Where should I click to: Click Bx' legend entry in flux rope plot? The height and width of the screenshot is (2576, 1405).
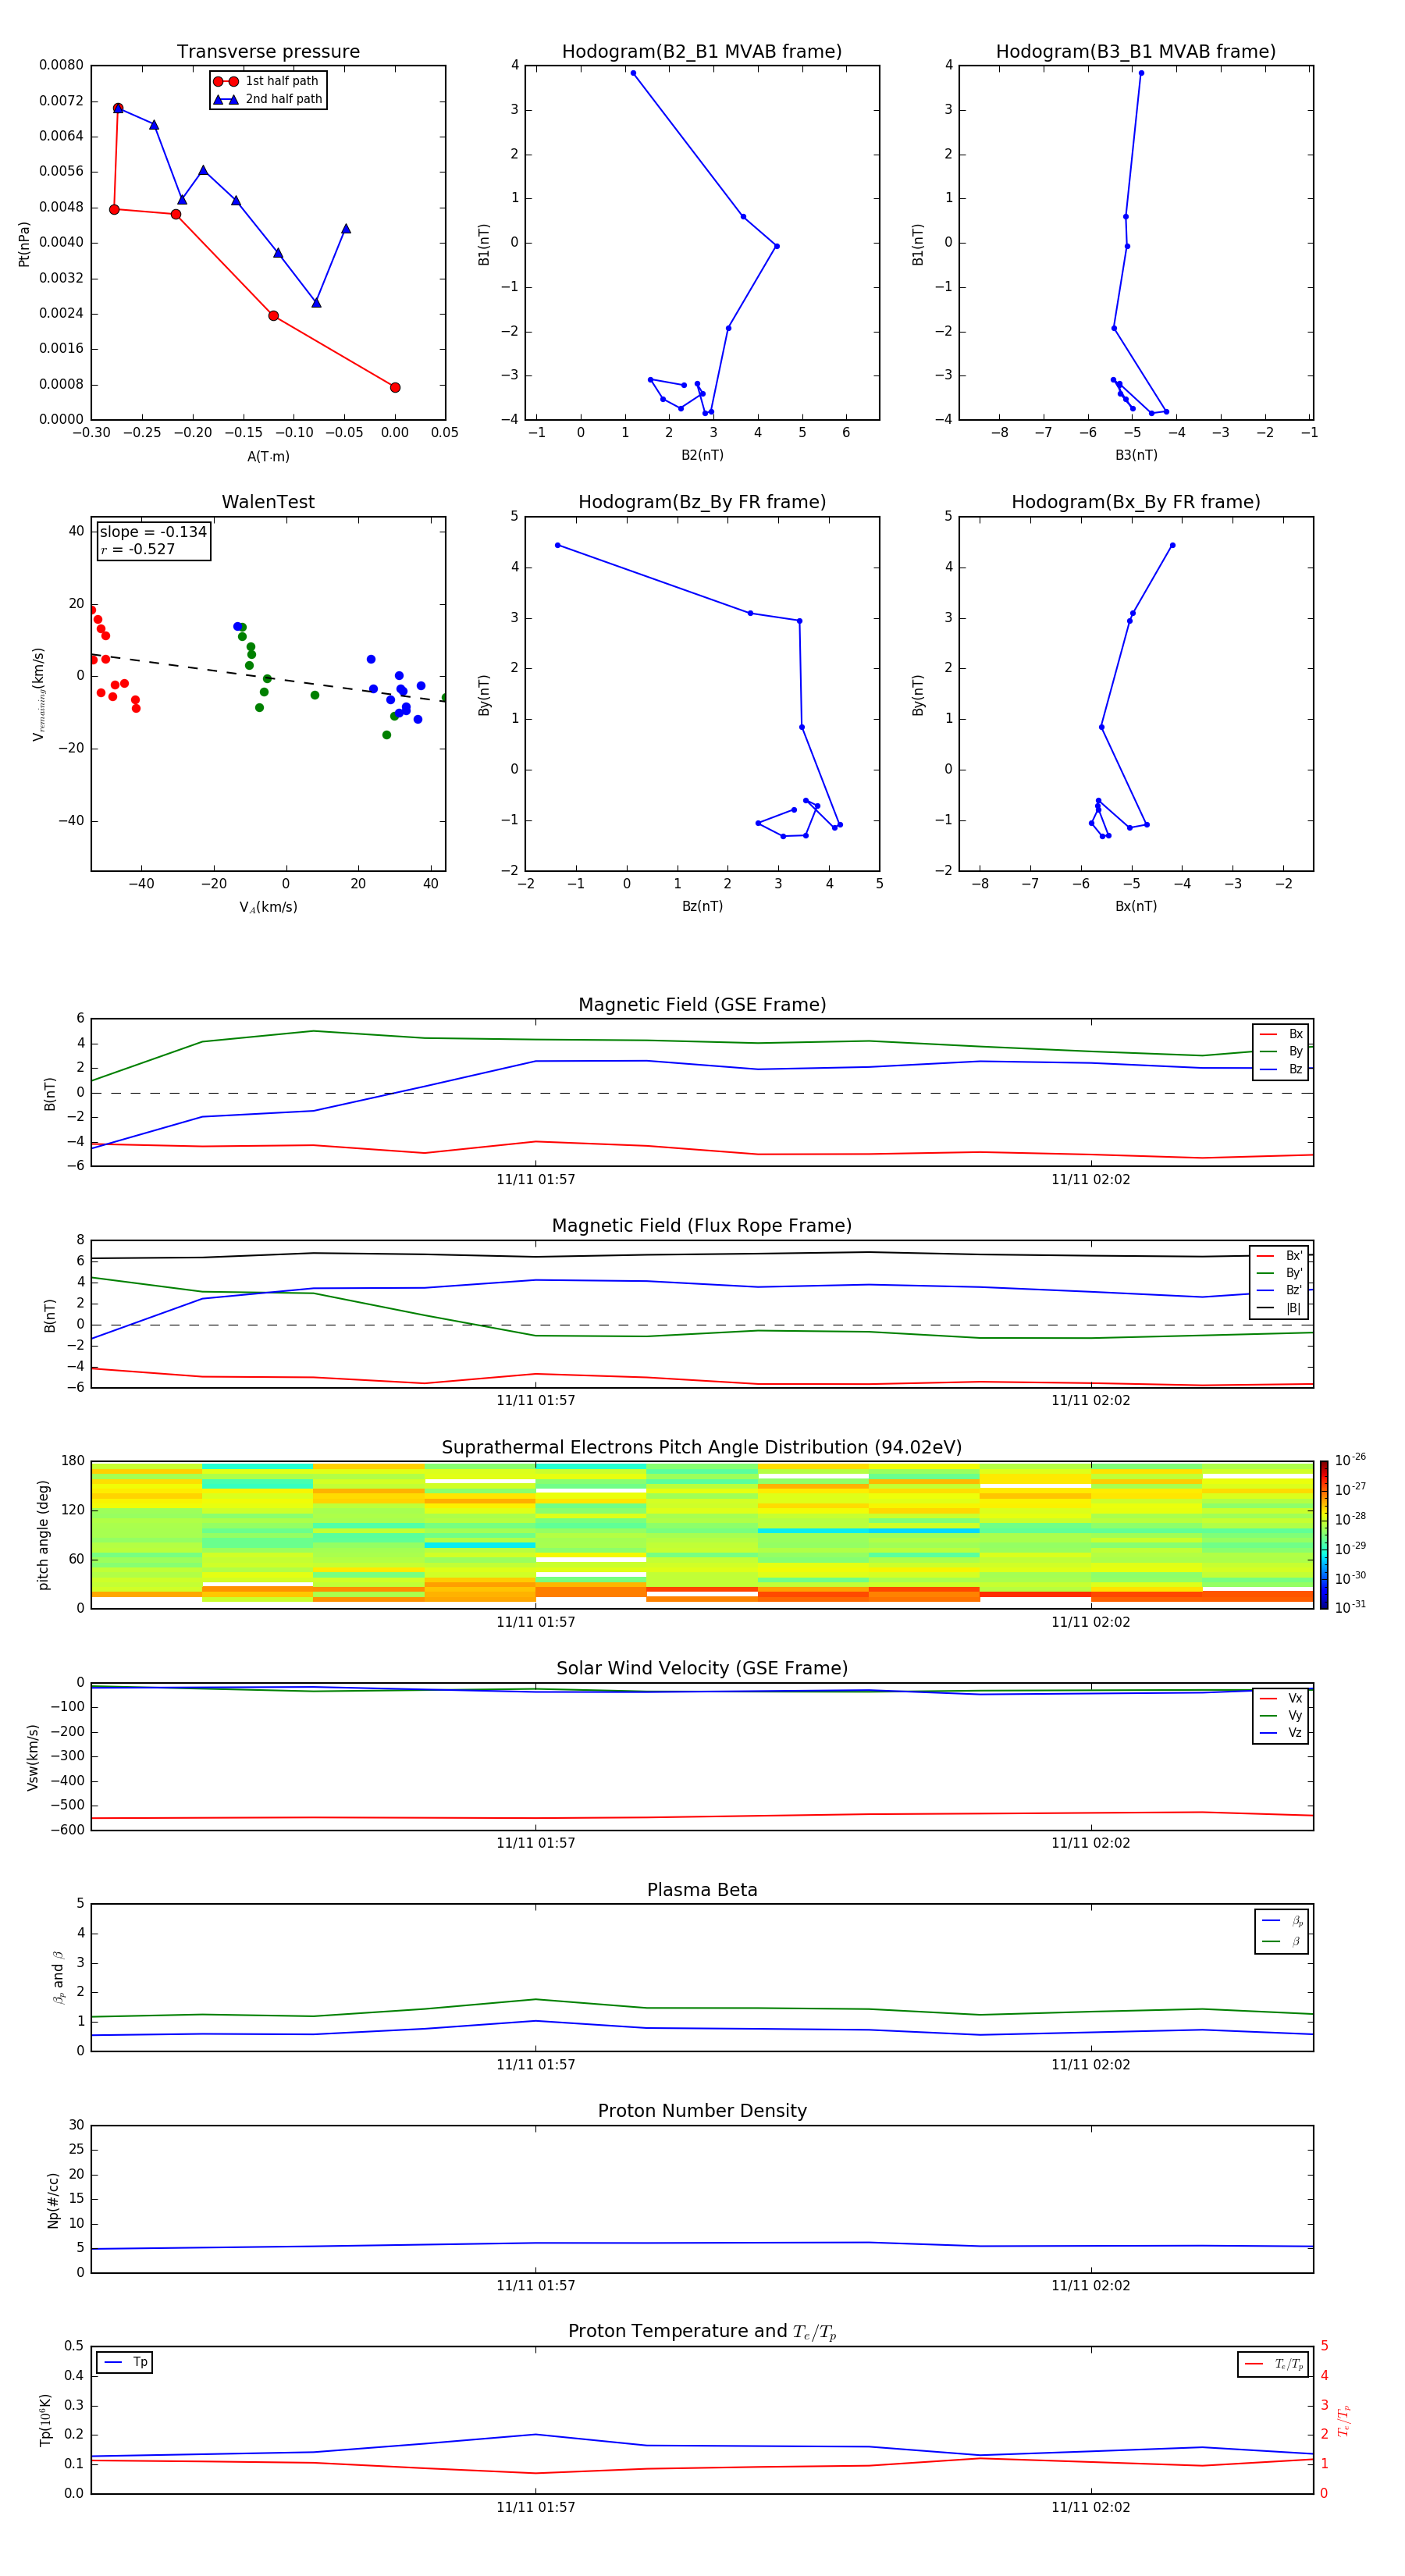click(x=1279, y=1256)
